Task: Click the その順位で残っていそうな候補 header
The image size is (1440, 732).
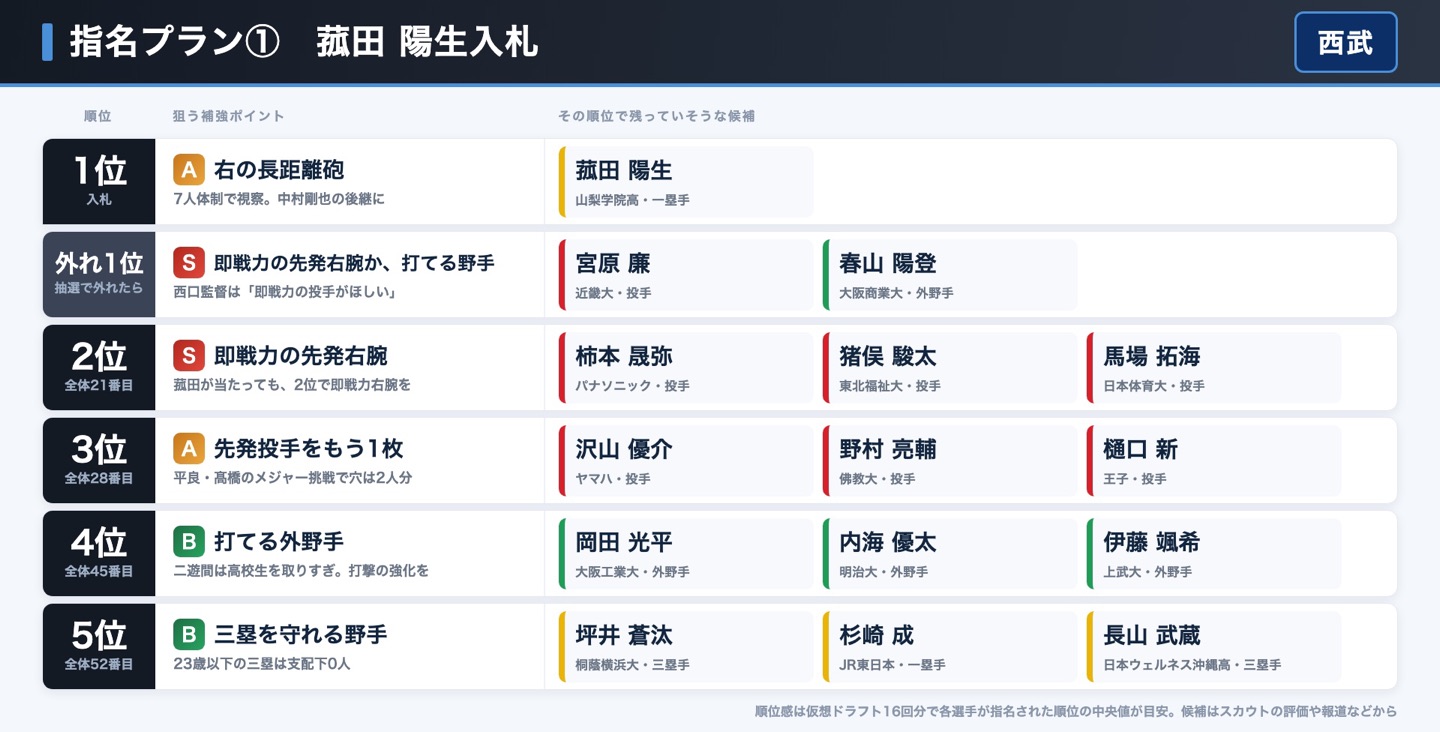Action: [656, 116]
